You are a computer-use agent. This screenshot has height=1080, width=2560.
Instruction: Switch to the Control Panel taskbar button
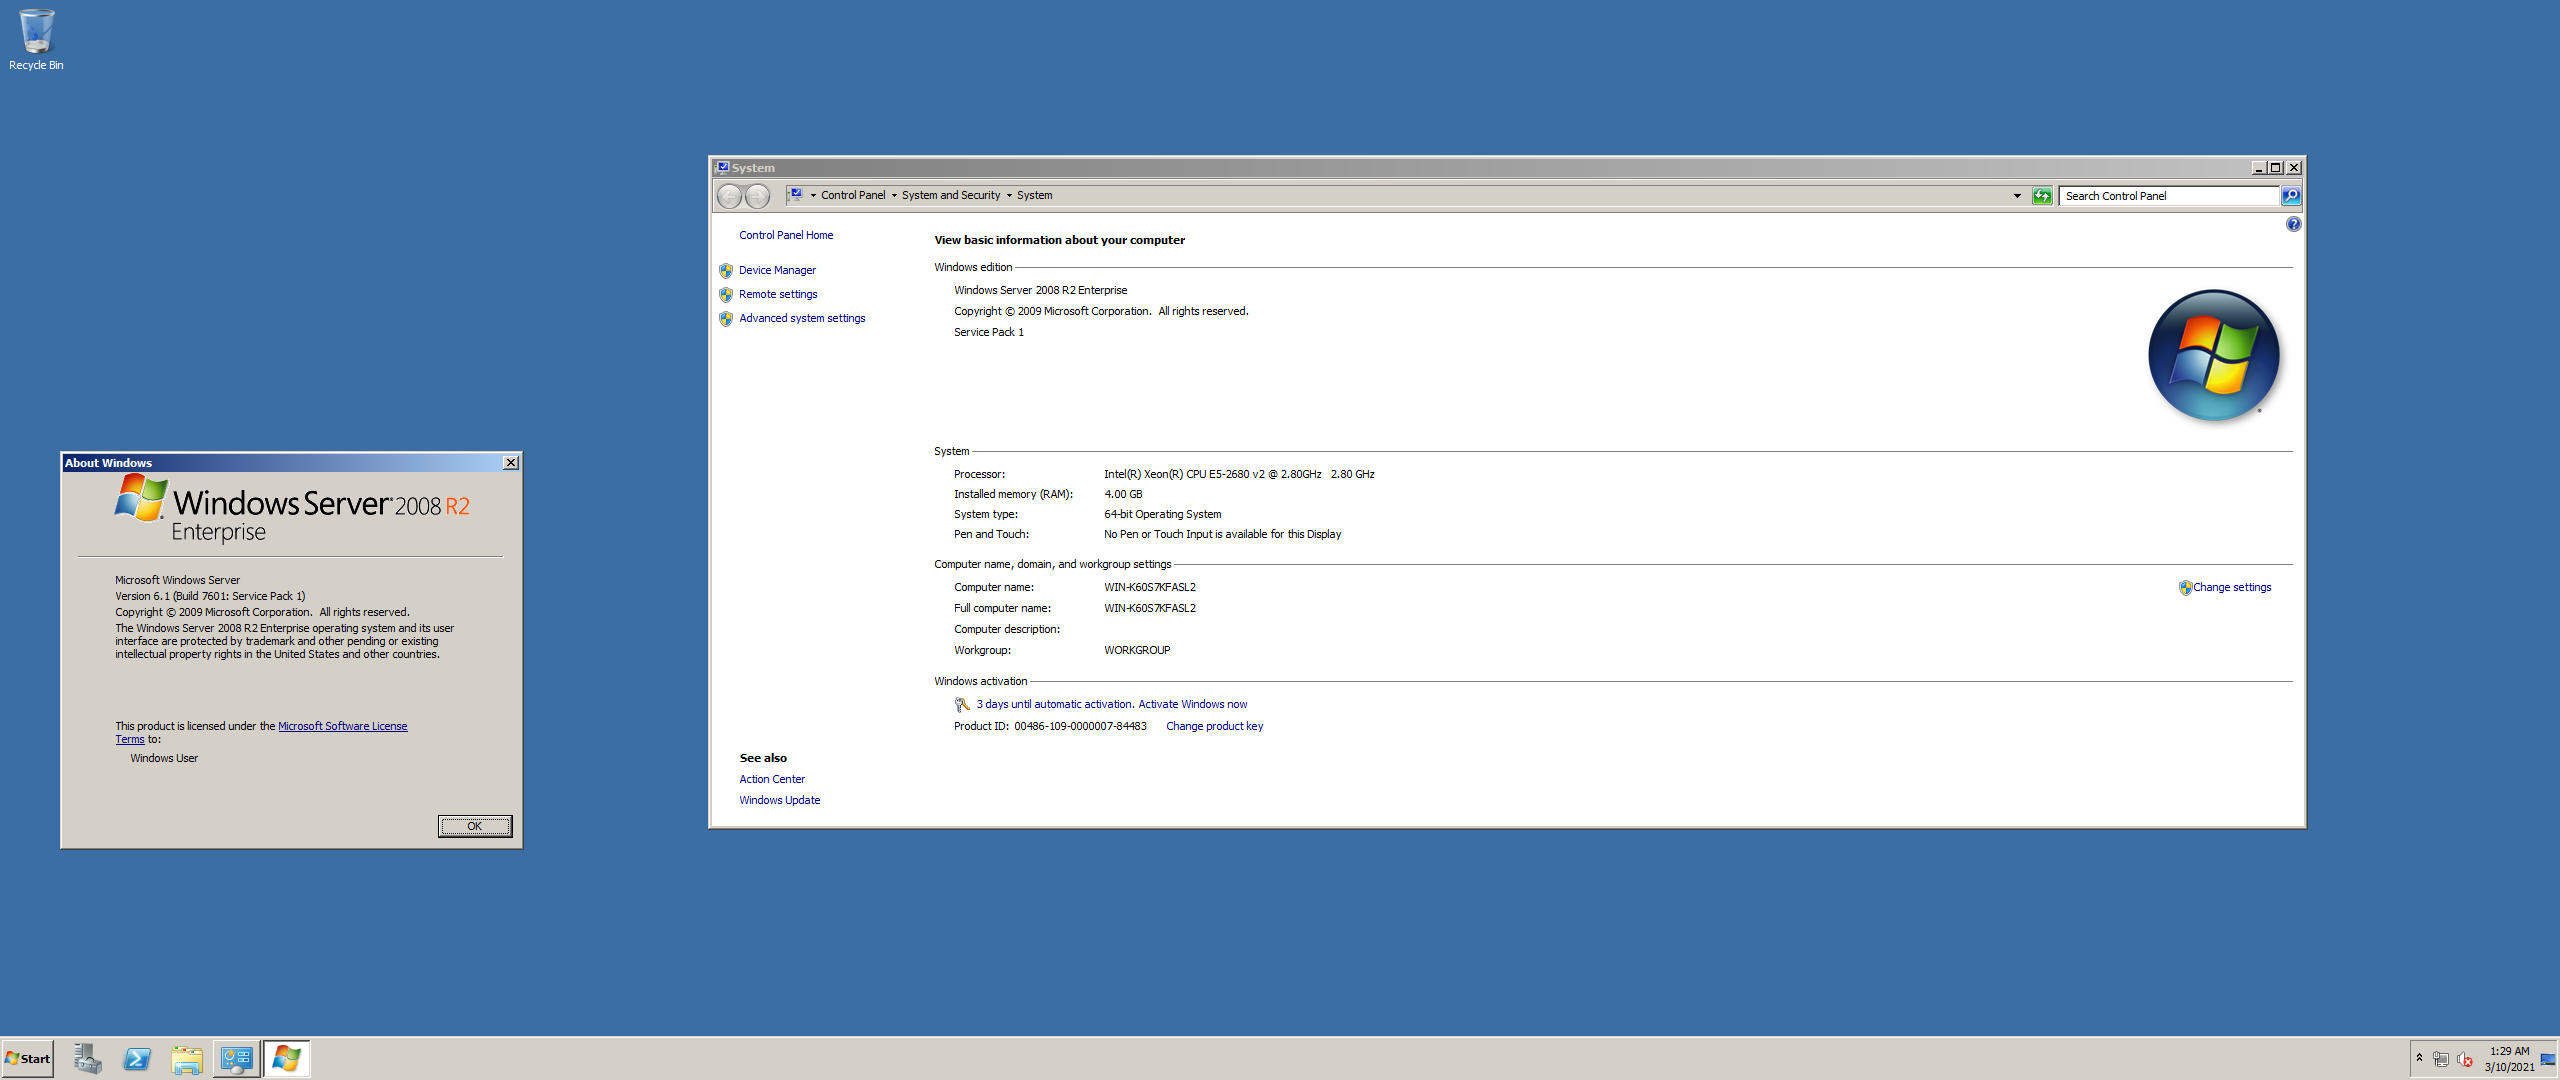tap(237, 1059)
